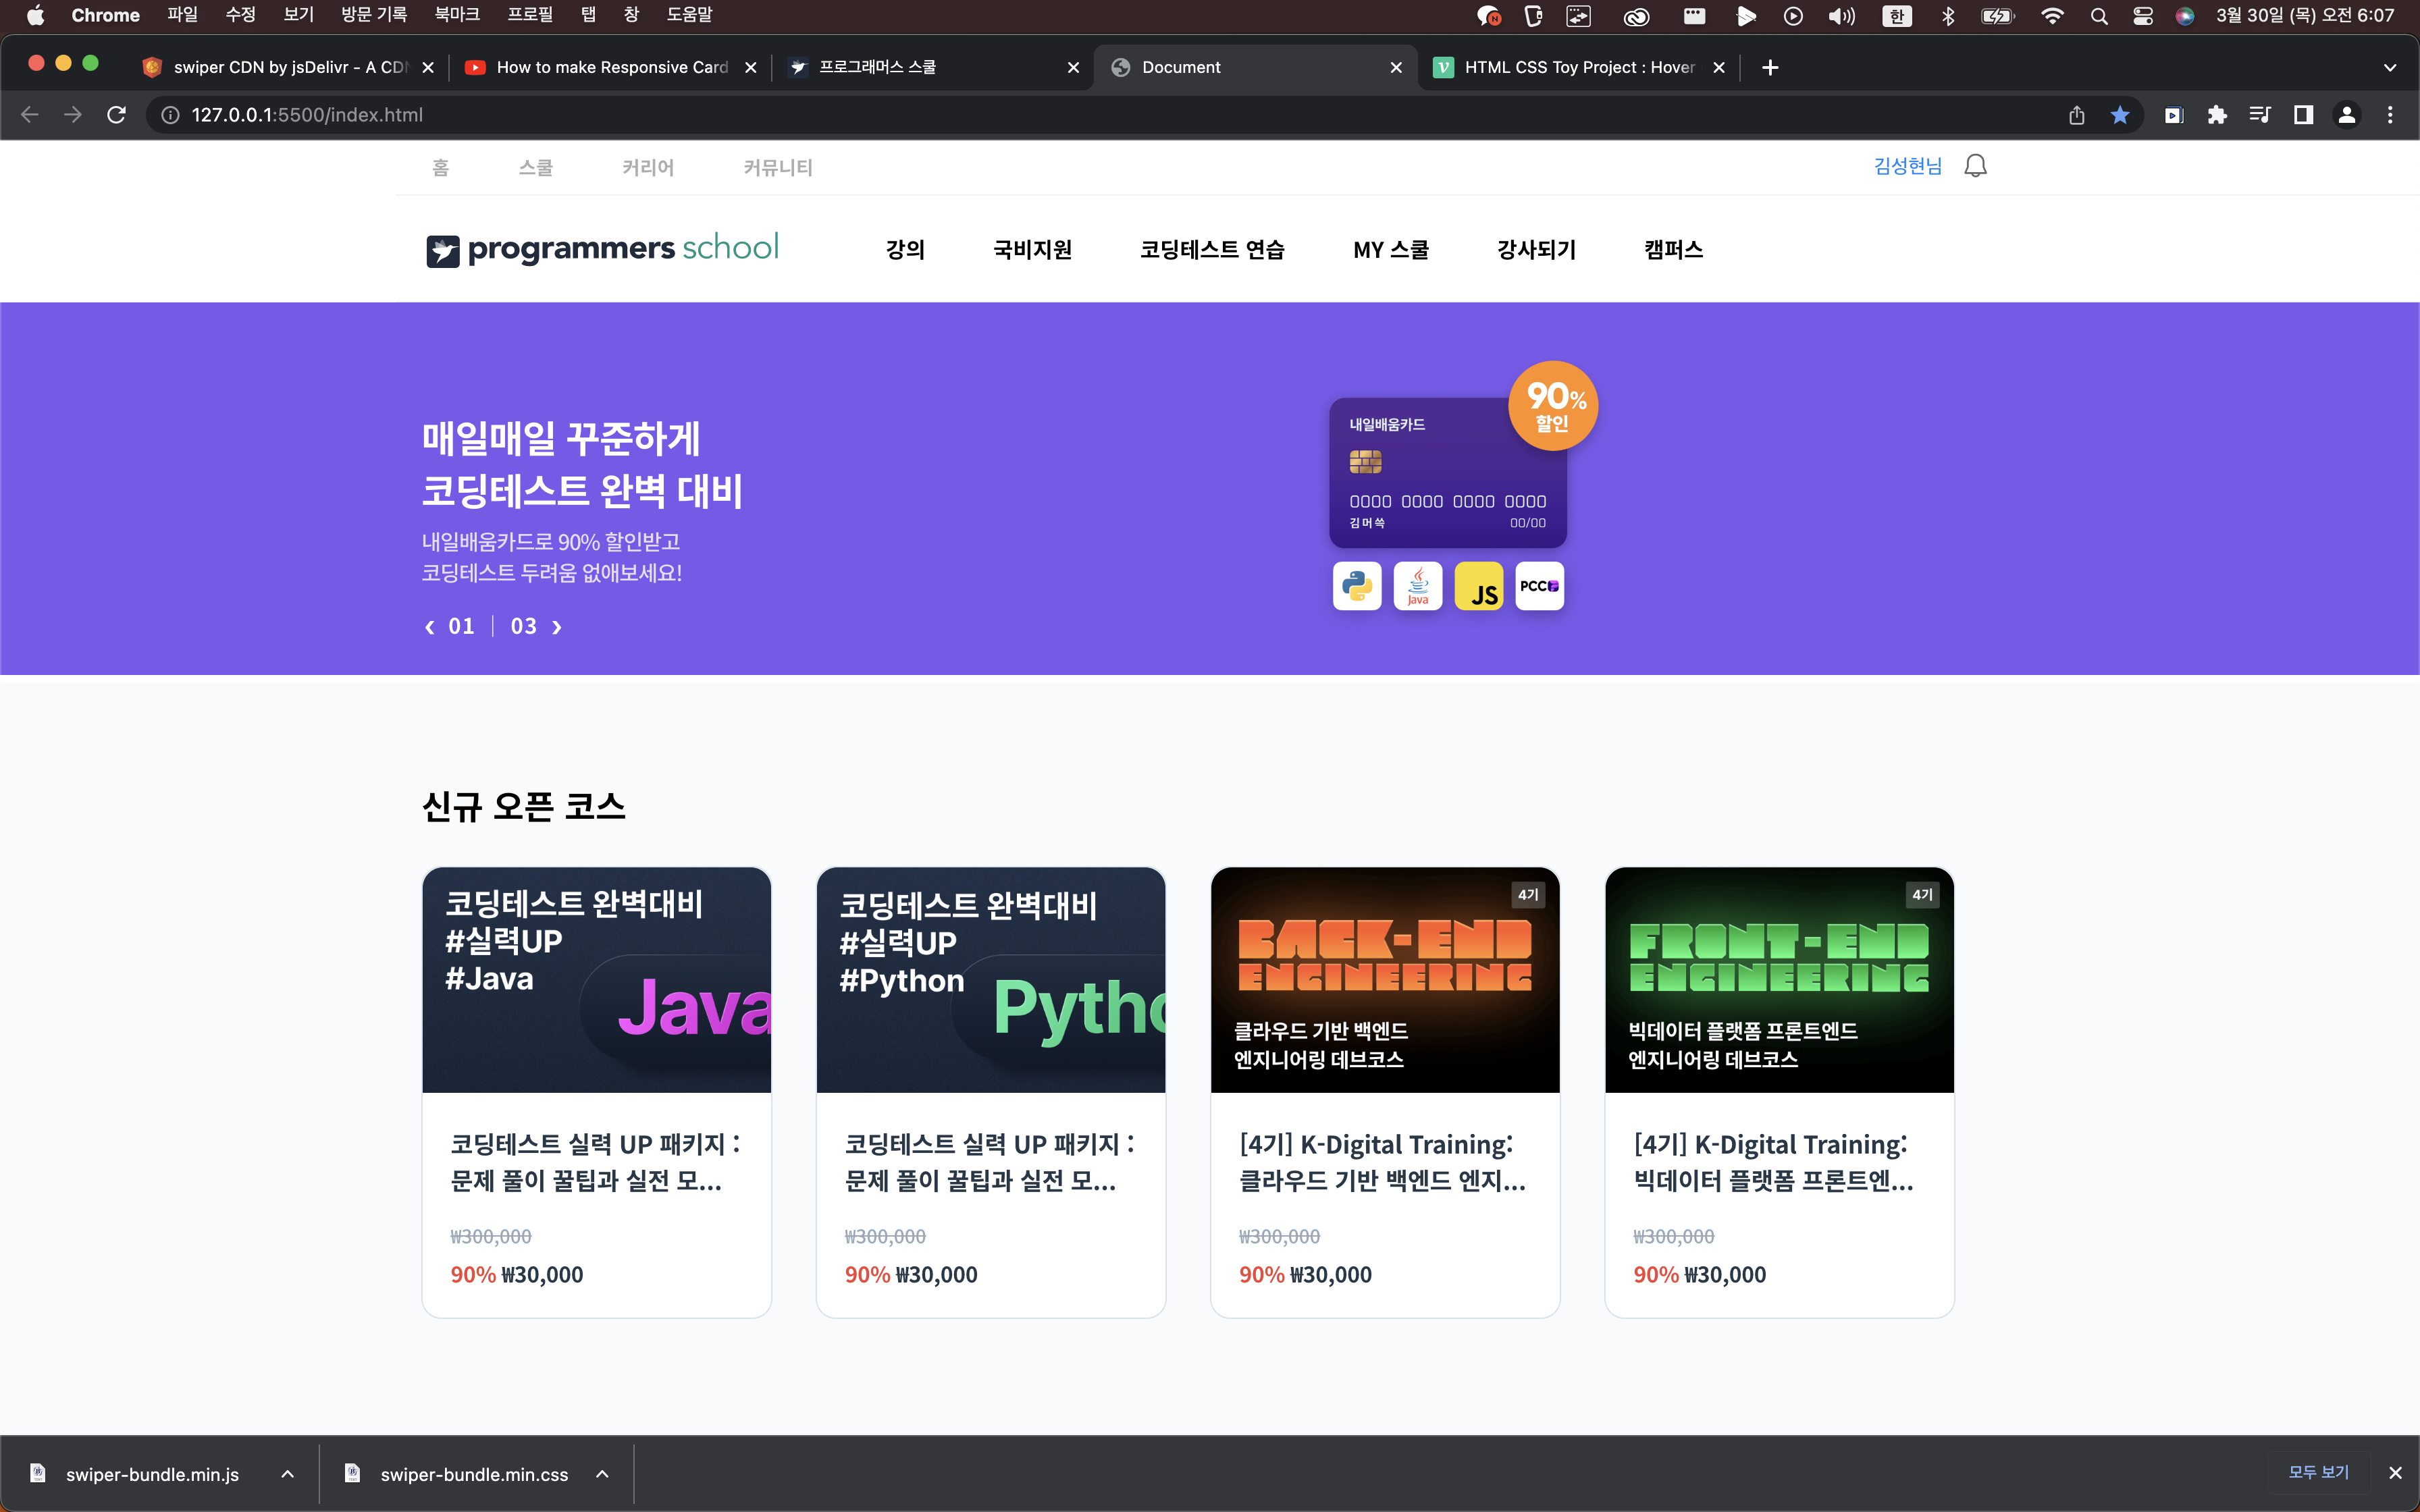Viewport: 2420px width, 1512px height.
Task: Open the 국비지원 navigation item
Action: click(1032, 250)
